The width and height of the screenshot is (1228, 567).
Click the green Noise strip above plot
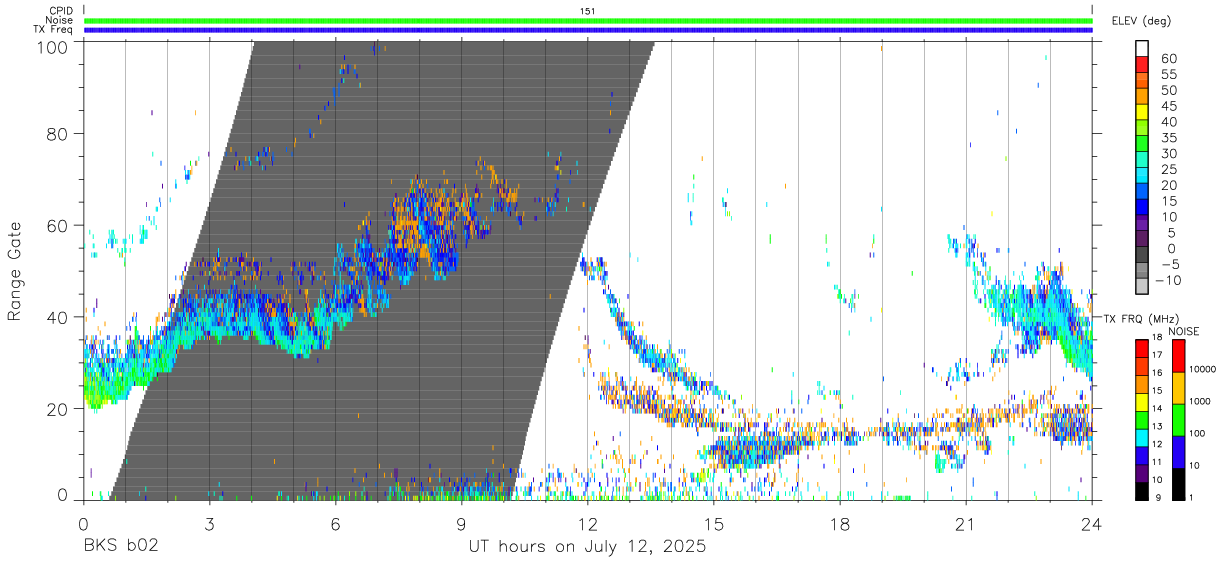pyautogui.click(x=588, y=20)
